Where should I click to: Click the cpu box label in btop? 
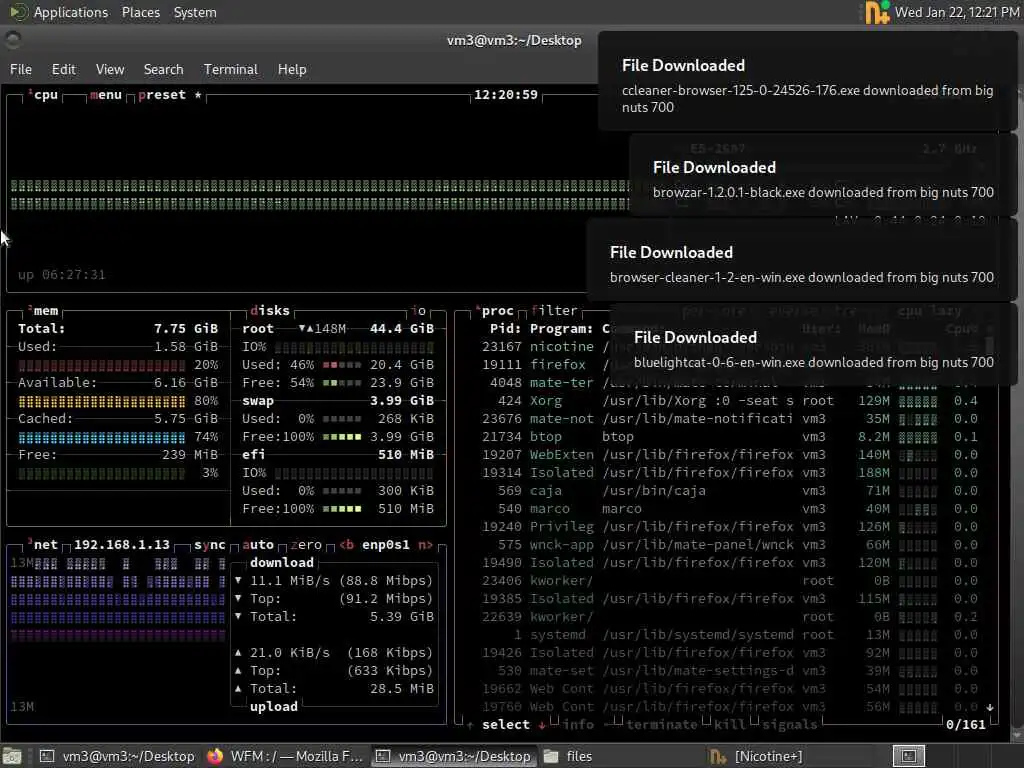(44, 95)
